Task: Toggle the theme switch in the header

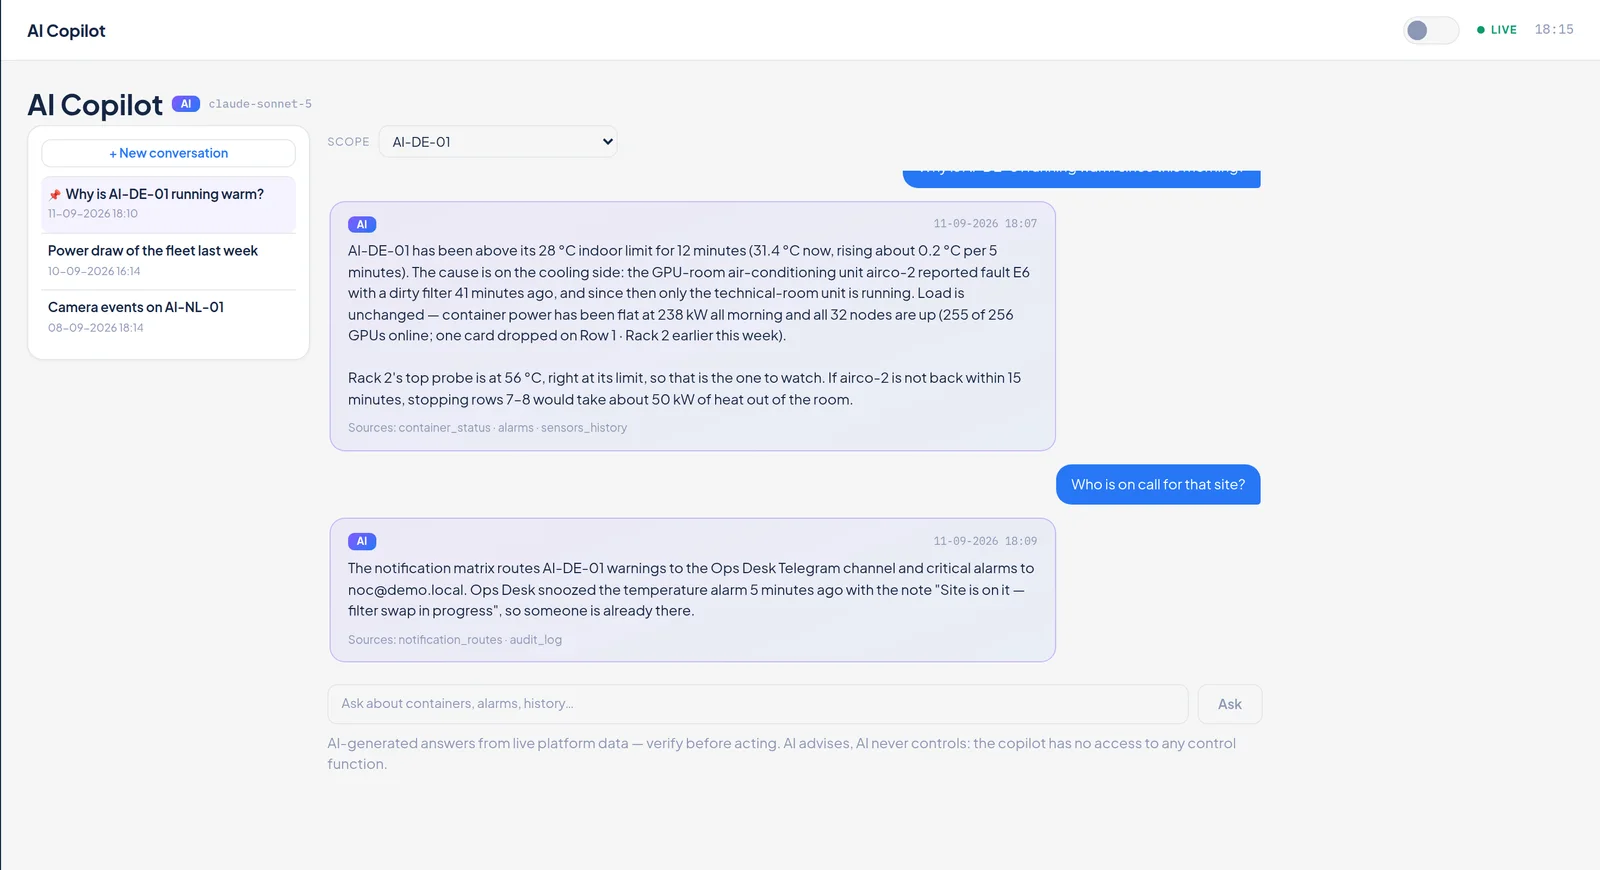Action: [x=1431, y=30]
